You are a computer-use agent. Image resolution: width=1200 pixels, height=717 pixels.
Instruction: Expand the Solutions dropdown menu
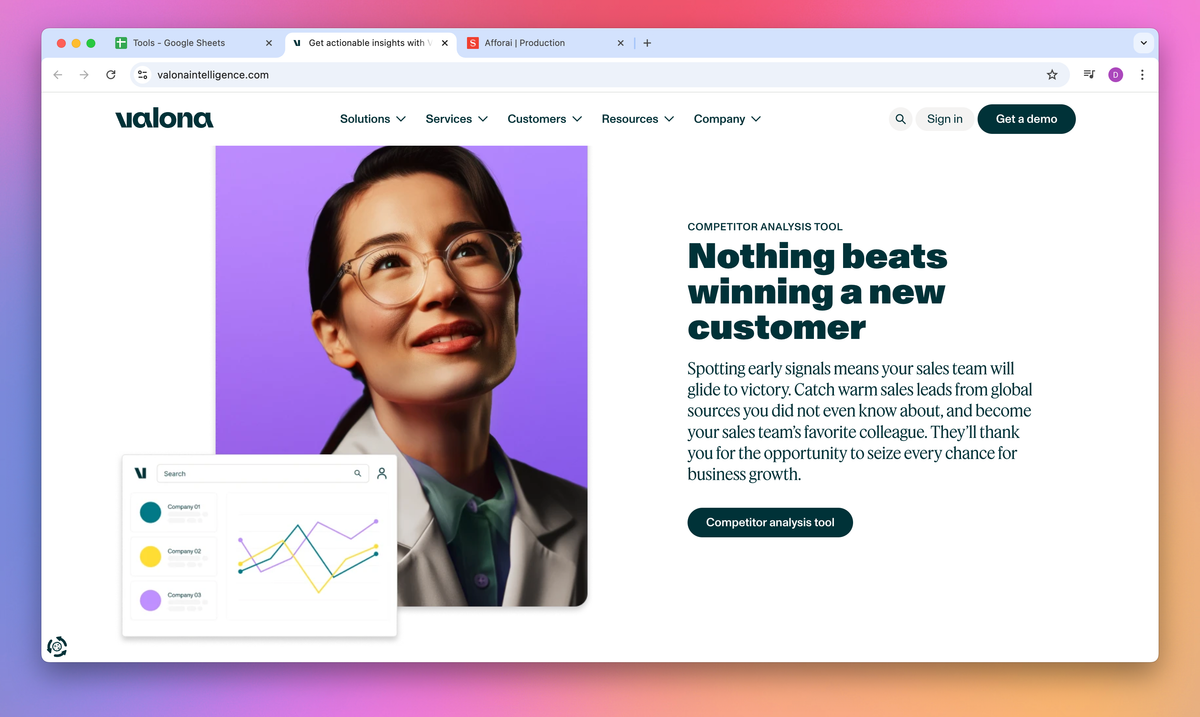[x=373, y=119]
